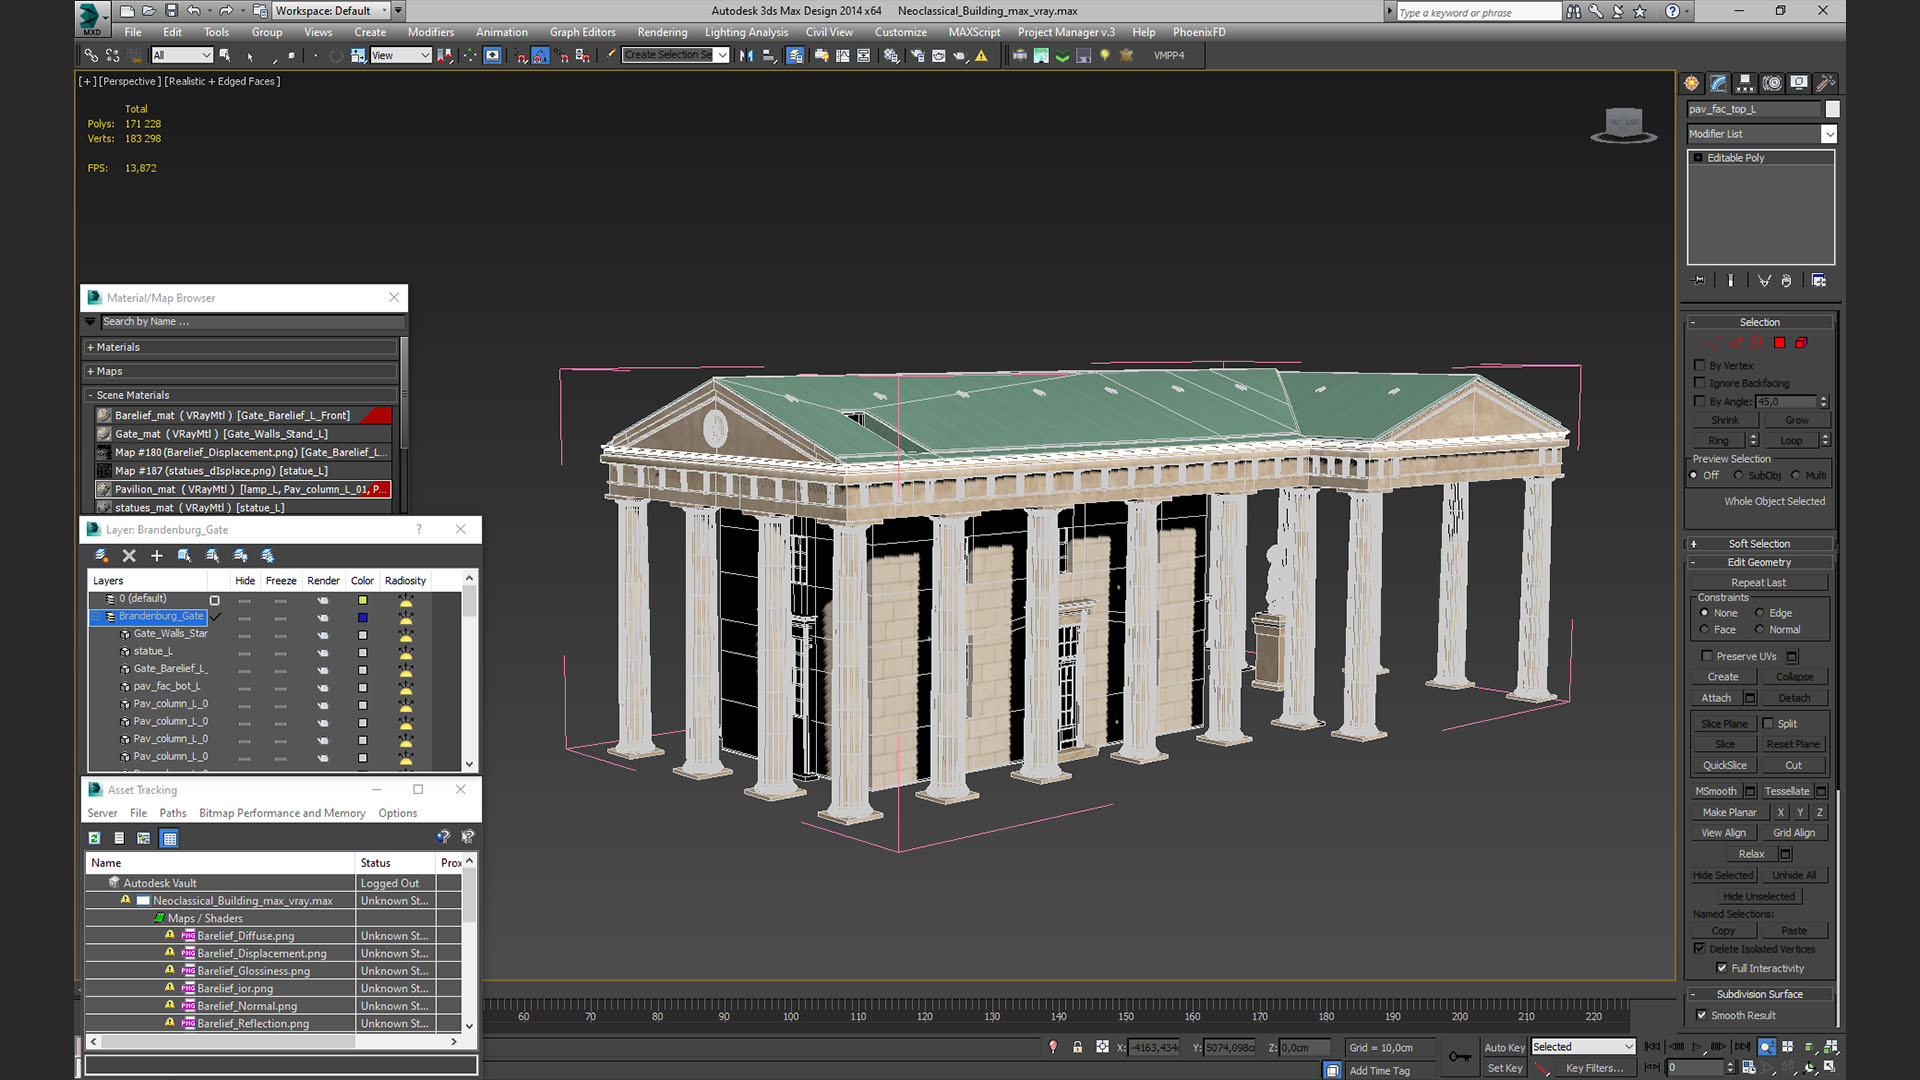
Task: Expand Soft Selection rollout
Action: (1760, 544)
